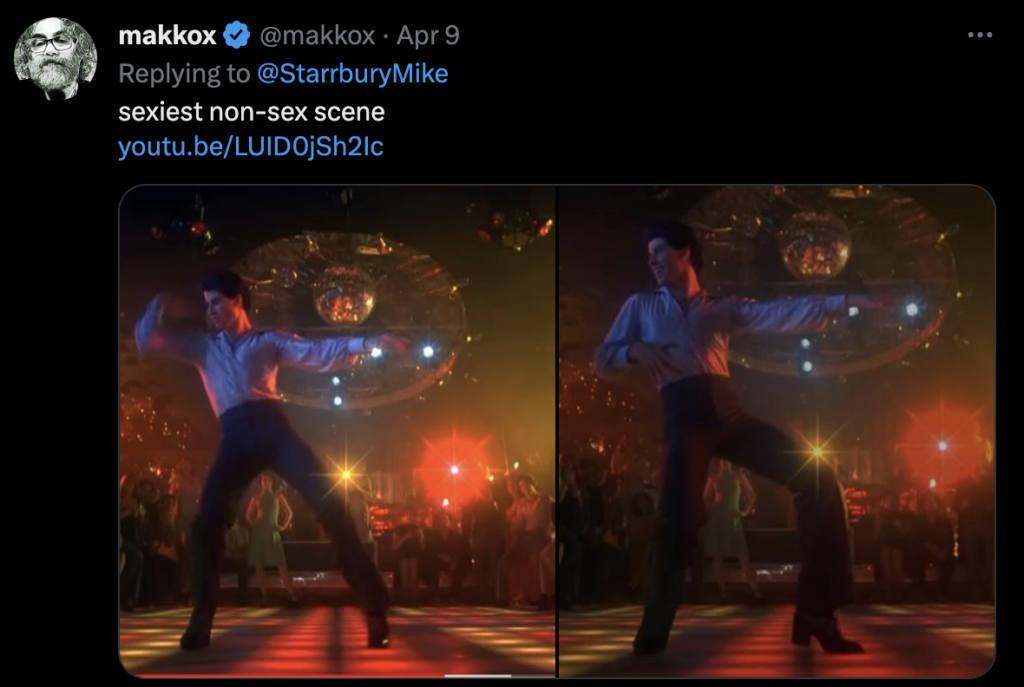Open the three-dot more options menu

pos(980,35)
